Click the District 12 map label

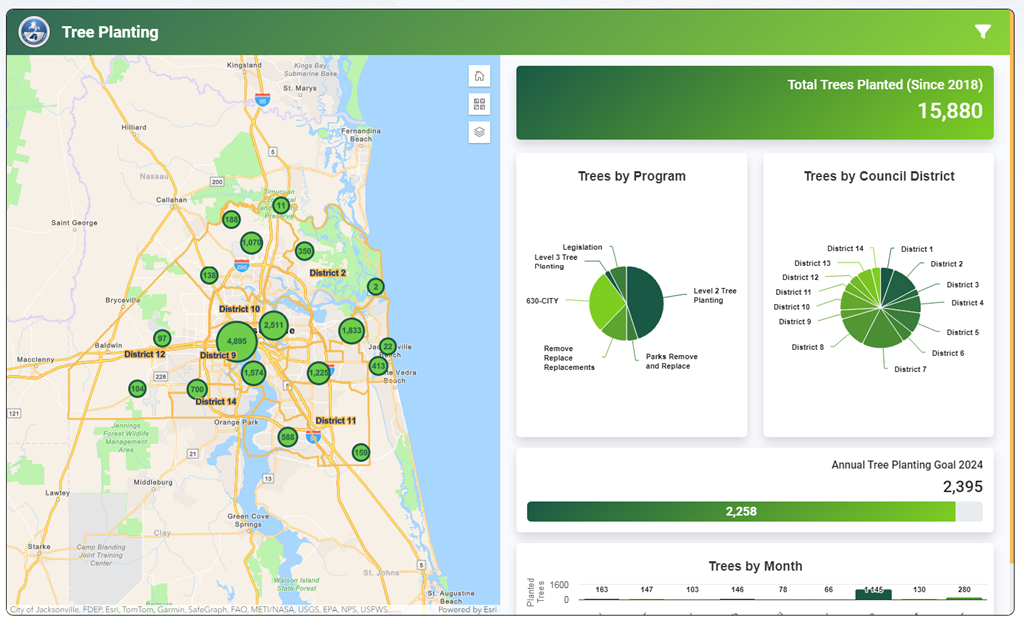(x=144, y=354)
